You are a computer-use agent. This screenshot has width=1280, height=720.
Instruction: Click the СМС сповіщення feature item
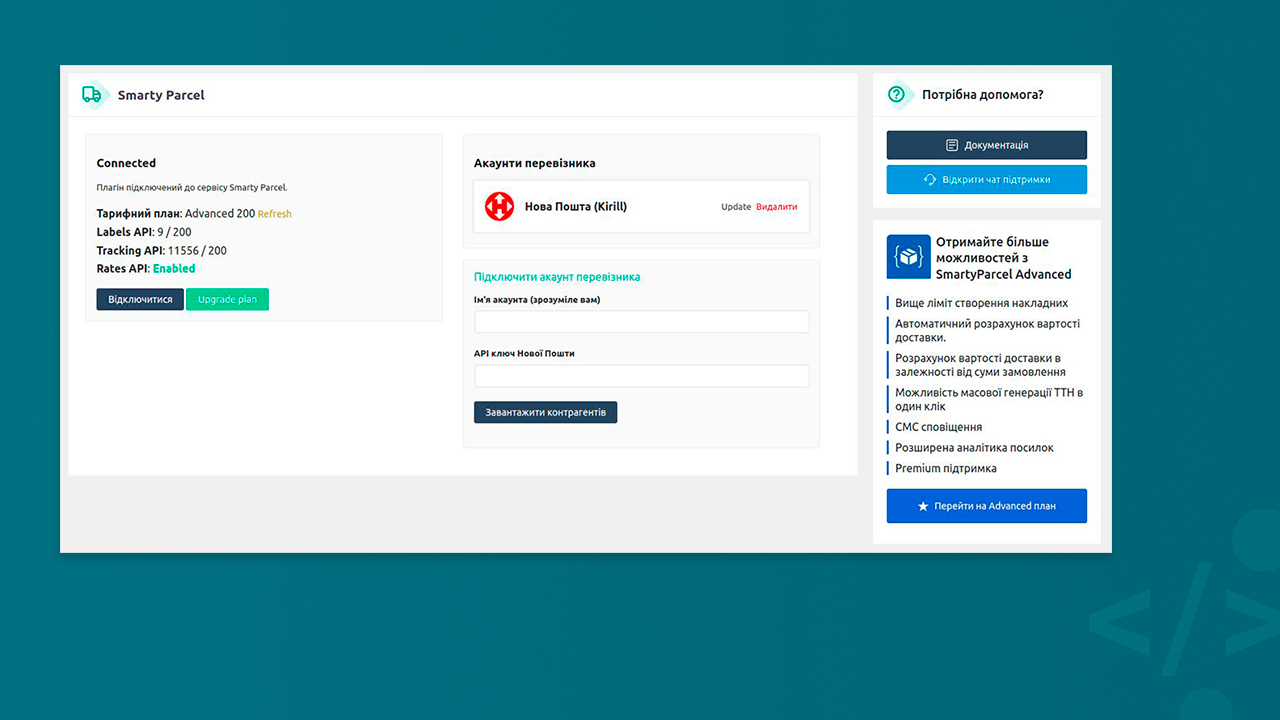[x=938, y=427]
